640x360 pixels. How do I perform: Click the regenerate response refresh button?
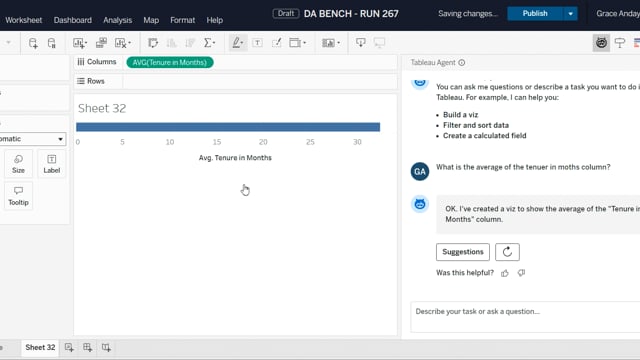507,252
